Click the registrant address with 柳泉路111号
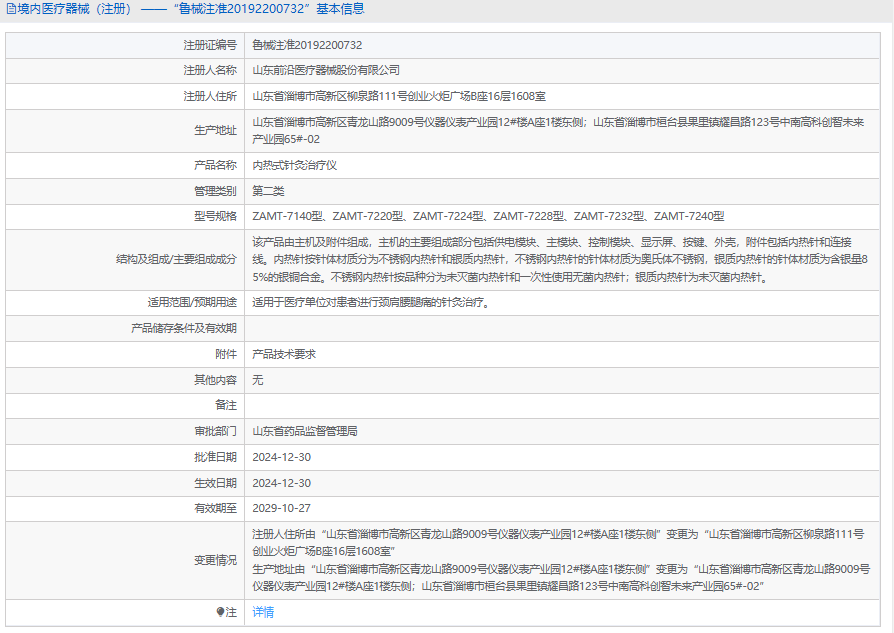This screenshot has width=894, height=633. 399,96
